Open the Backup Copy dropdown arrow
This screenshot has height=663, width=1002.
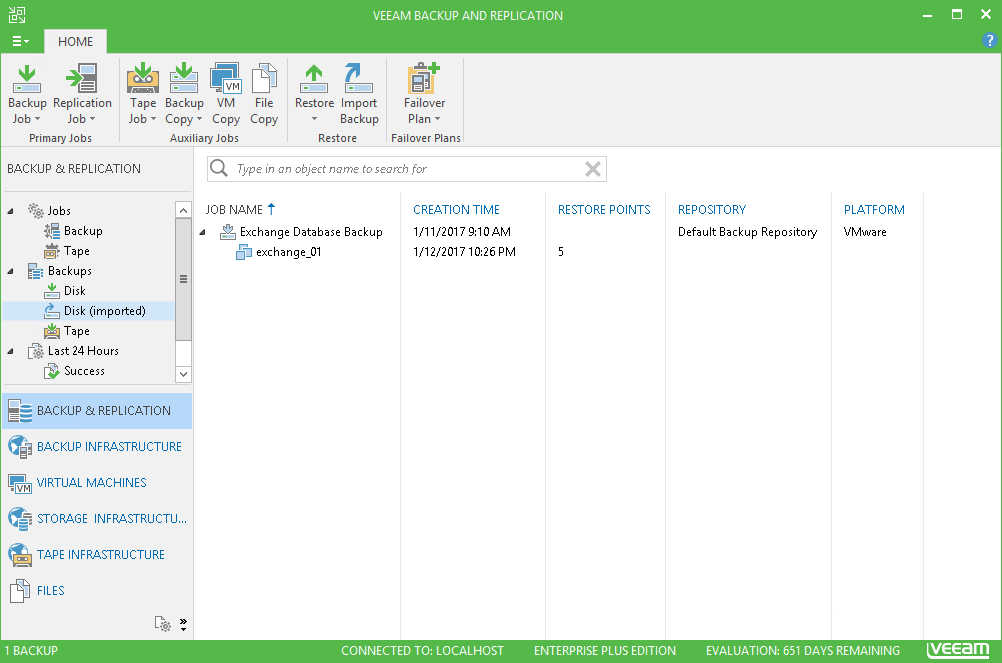click(199, 119)
